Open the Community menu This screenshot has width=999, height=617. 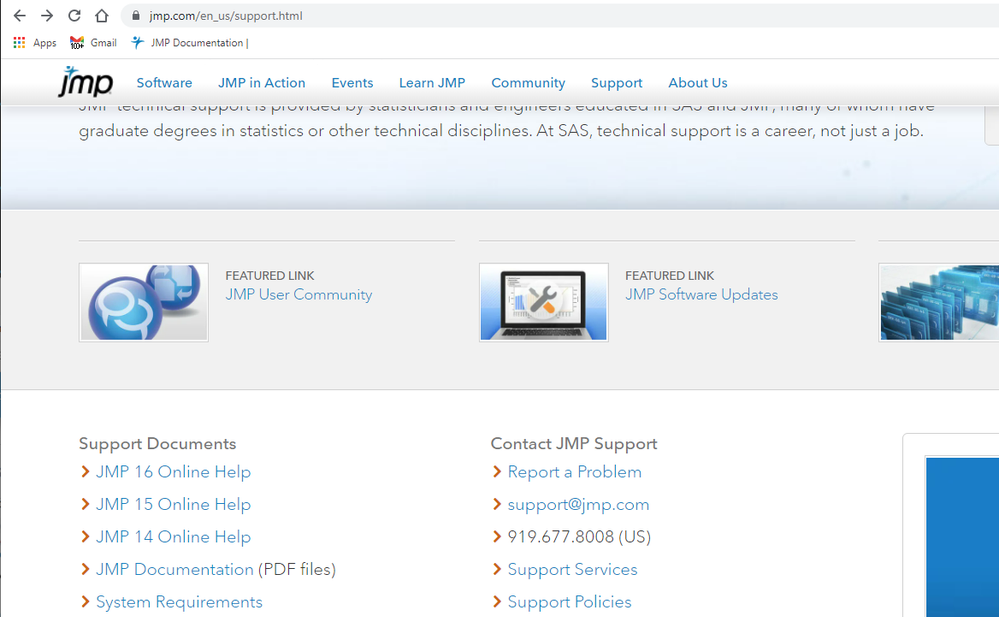tap(528, 83)
